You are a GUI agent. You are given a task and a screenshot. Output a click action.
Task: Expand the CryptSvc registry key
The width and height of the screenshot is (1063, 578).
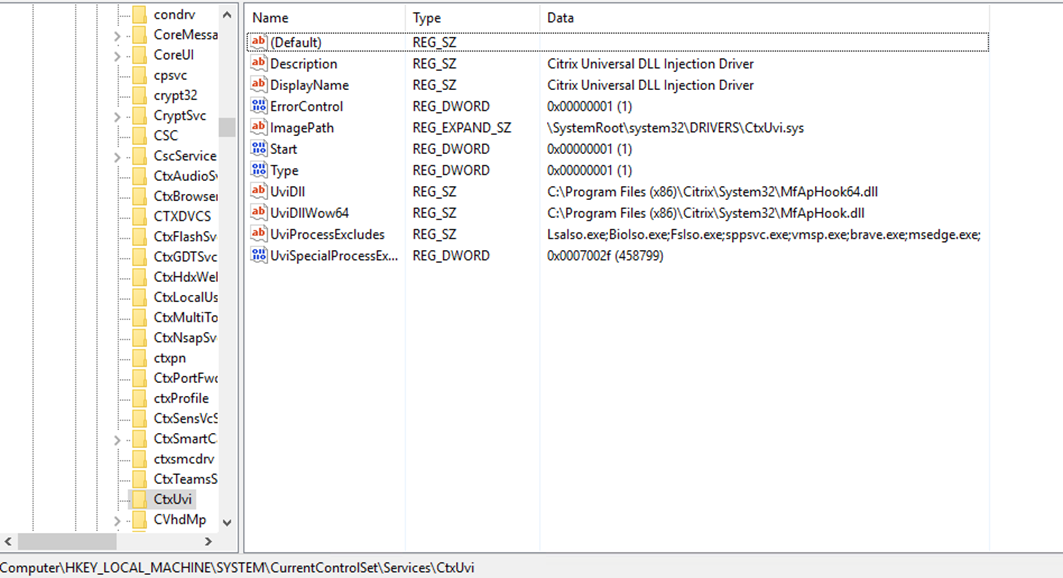point(117,117)
